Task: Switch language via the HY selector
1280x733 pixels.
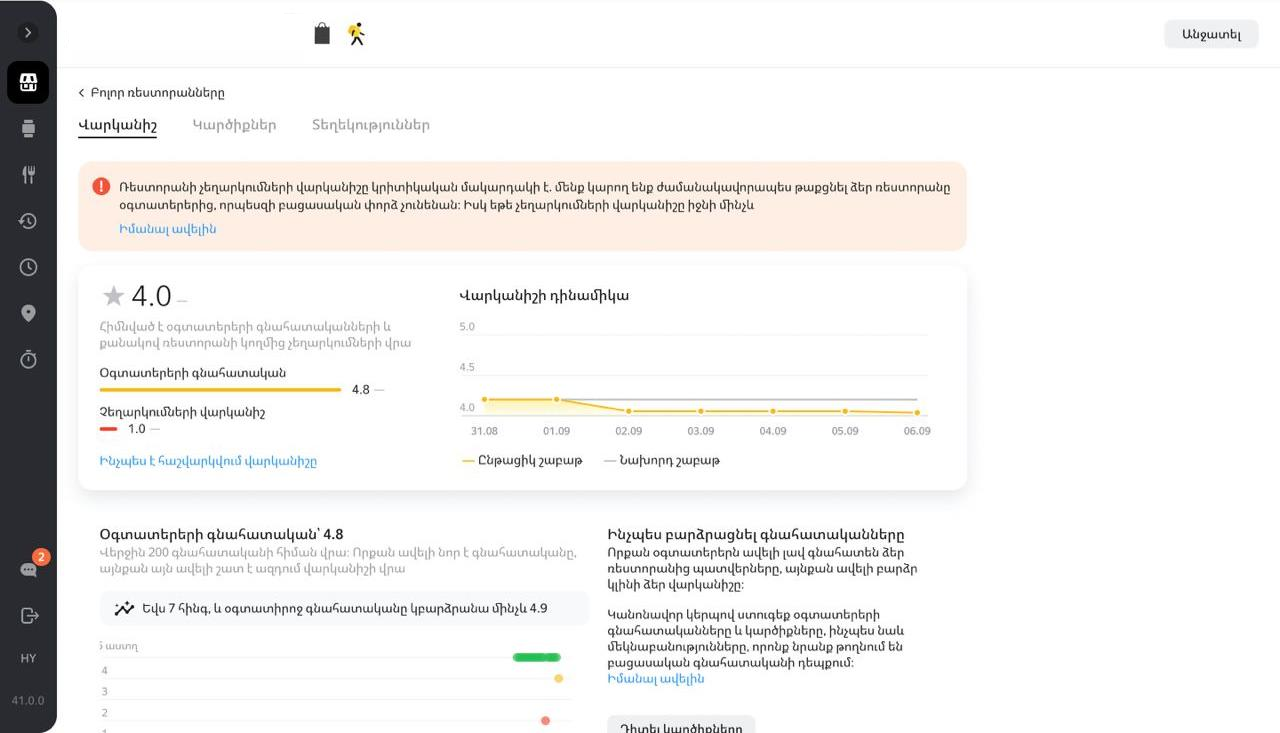Action: (x=28, y=658)
